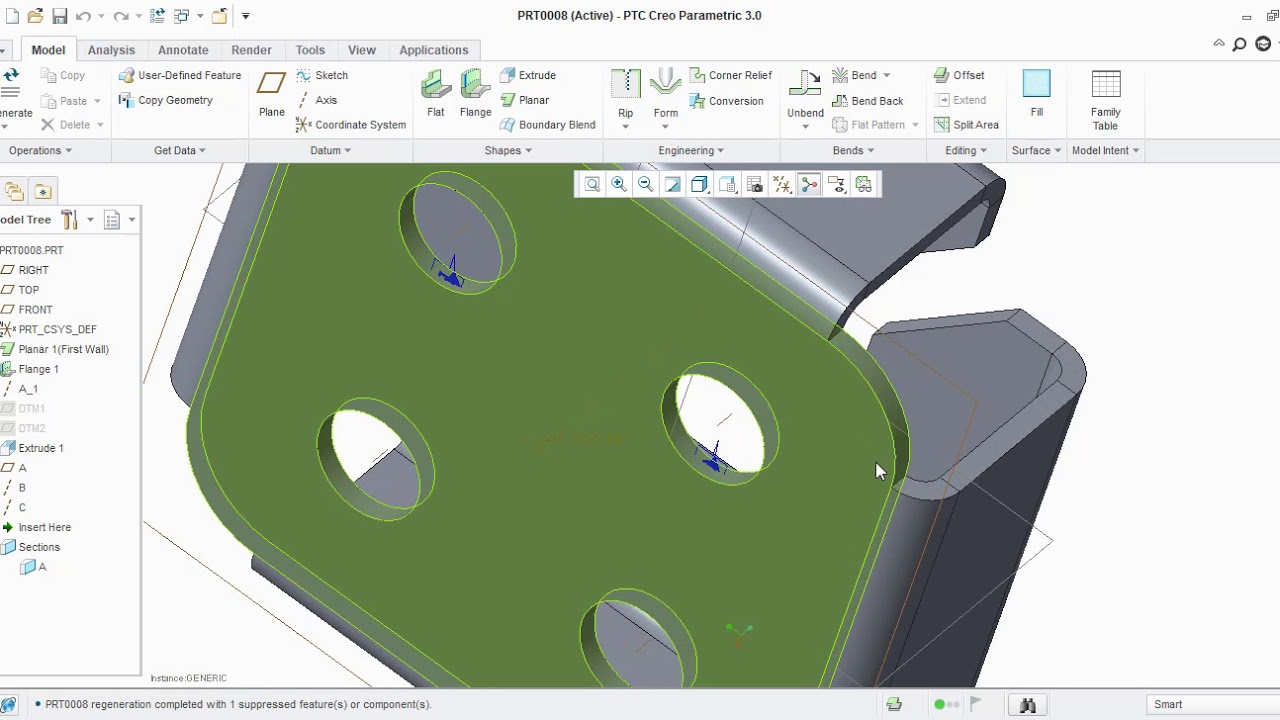Image resolution: width=1280 pixels, height=720 pixels.
Task: Apply Corner Relief
Action: click(x=731, y=75)
